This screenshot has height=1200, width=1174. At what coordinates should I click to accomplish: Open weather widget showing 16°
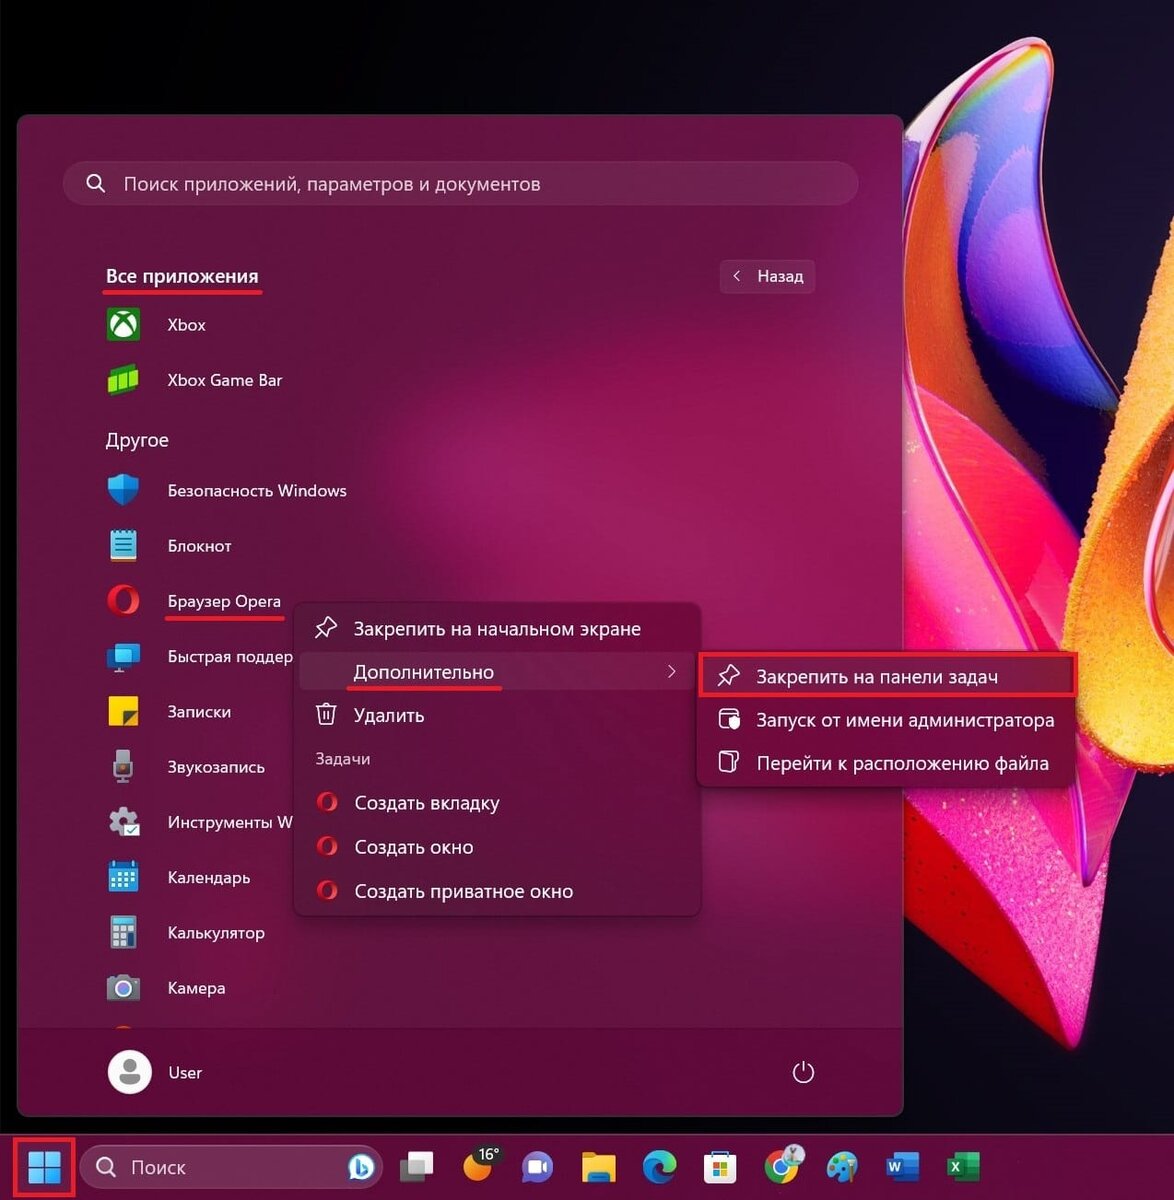480,1165
